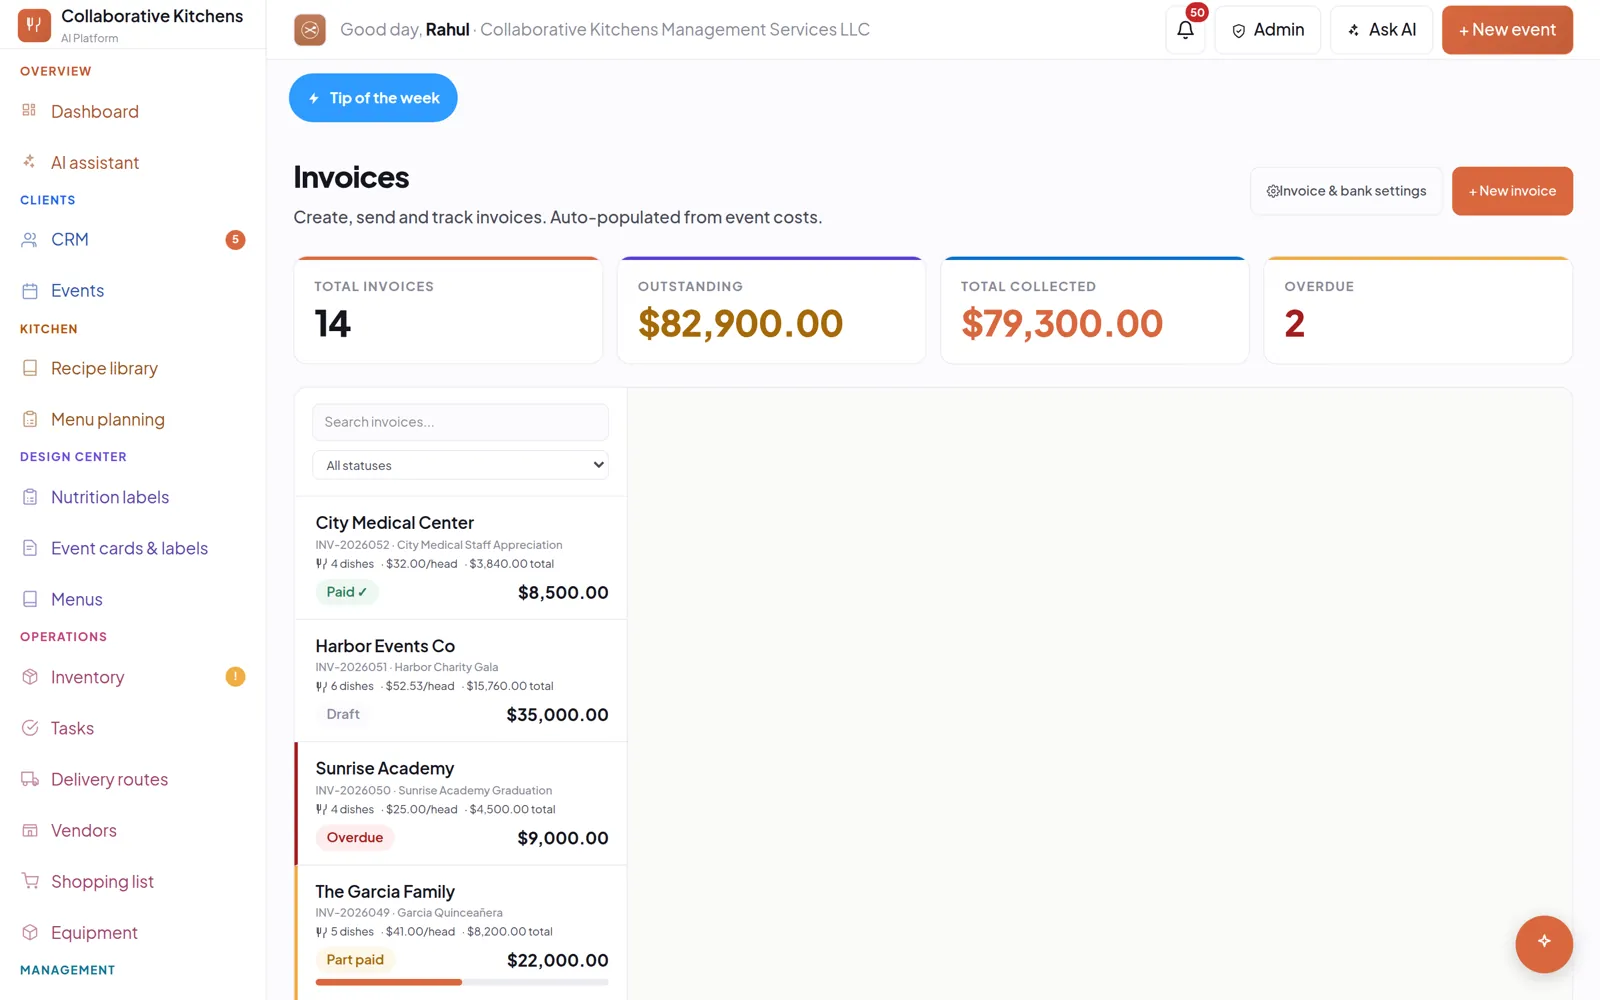
Task: Click the Overdue count card showing 2
Action: click(x=1418, y=310)
